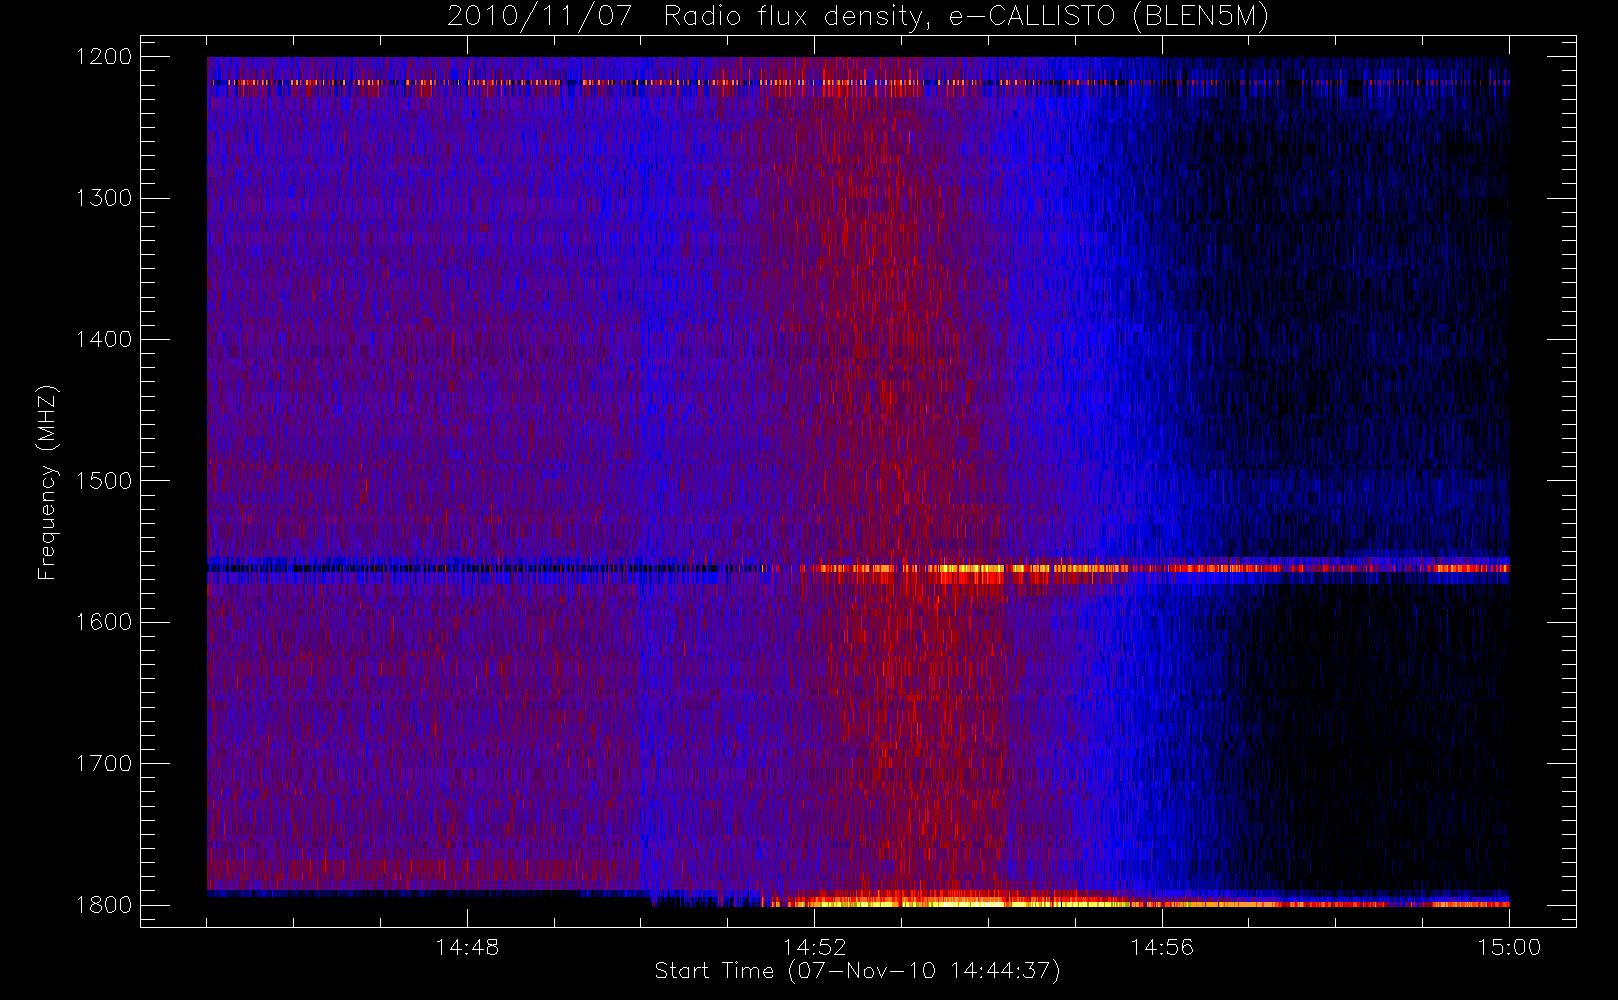The width and height of the screenshot is (1618, 1000).
Task: Click the 1700 frequency tick label
Action: tap(104, 764)
